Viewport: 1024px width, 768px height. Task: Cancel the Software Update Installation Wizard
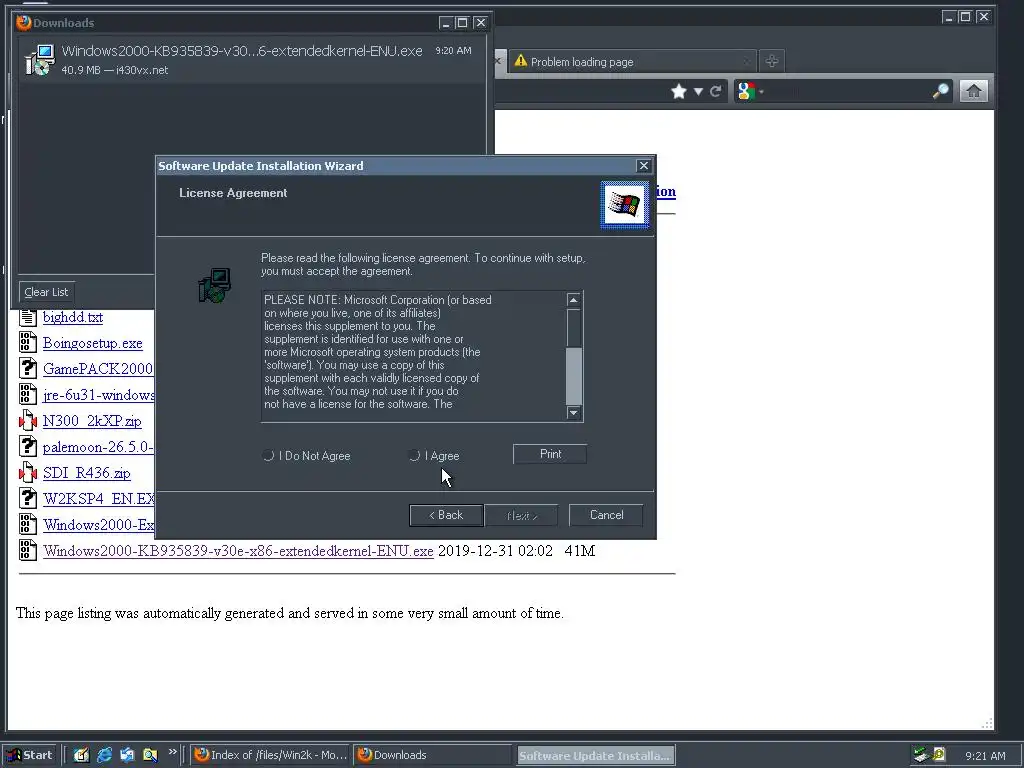pyautogui.click(x=606, y=515)
